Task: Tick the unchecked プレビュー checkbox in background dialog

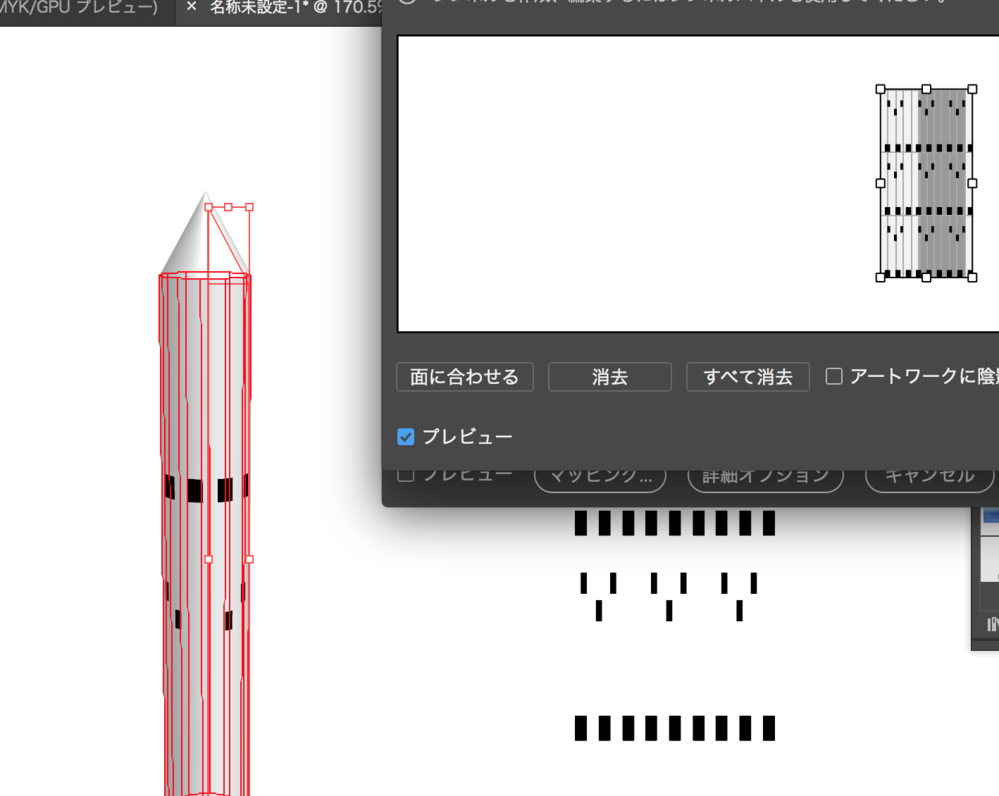Action: tap(406, 474)
